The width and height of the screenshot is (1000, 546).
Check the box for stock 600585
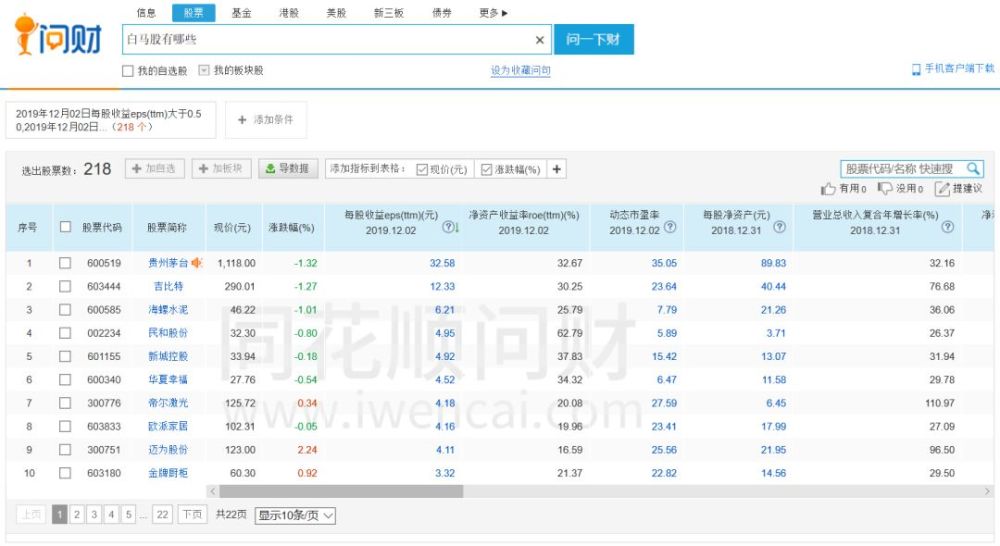click(x=65, y=309)
